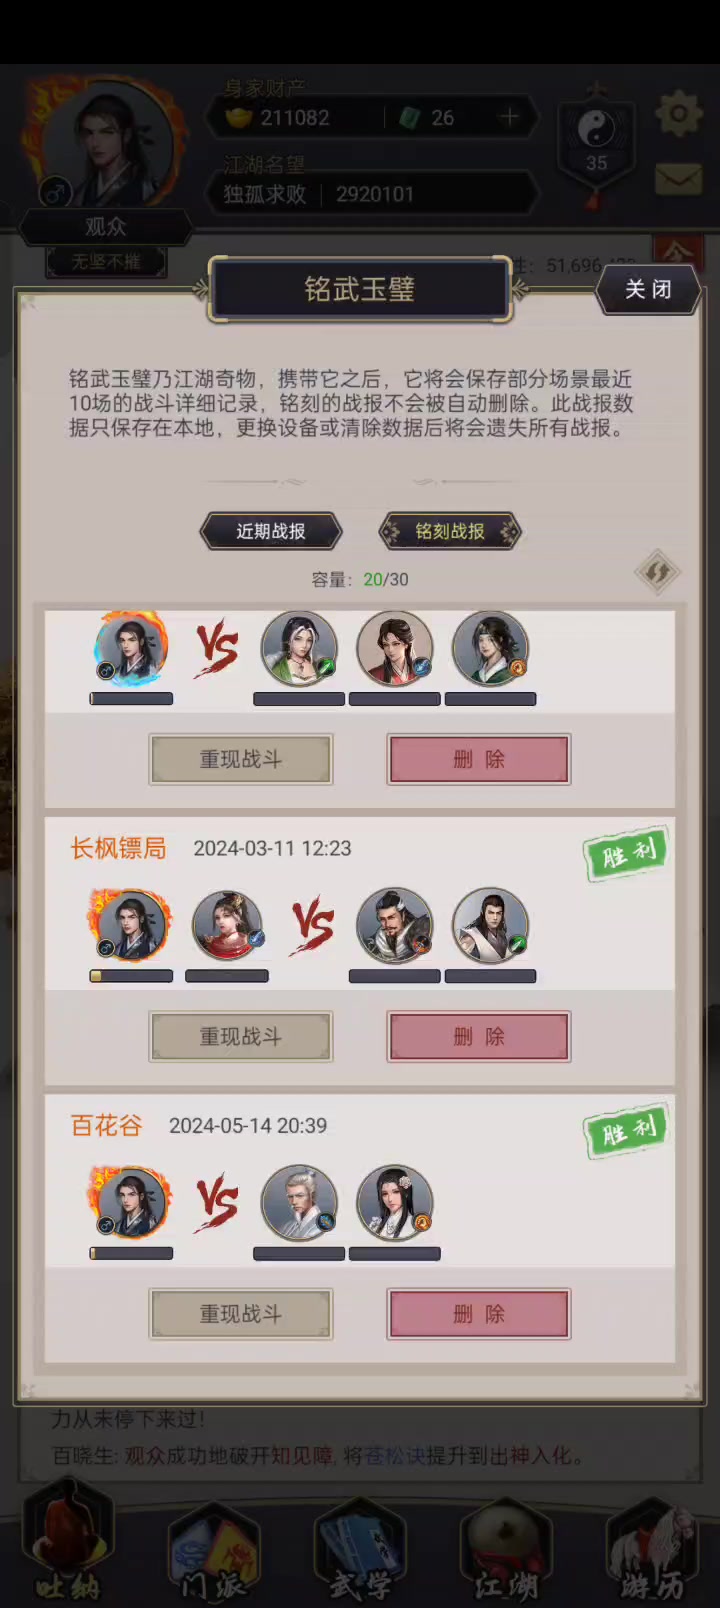This screenshot has height=1608, width=720.
Task: Open the 吐纳 bottom navigation icon
Action: click(x=68, y=1548)
